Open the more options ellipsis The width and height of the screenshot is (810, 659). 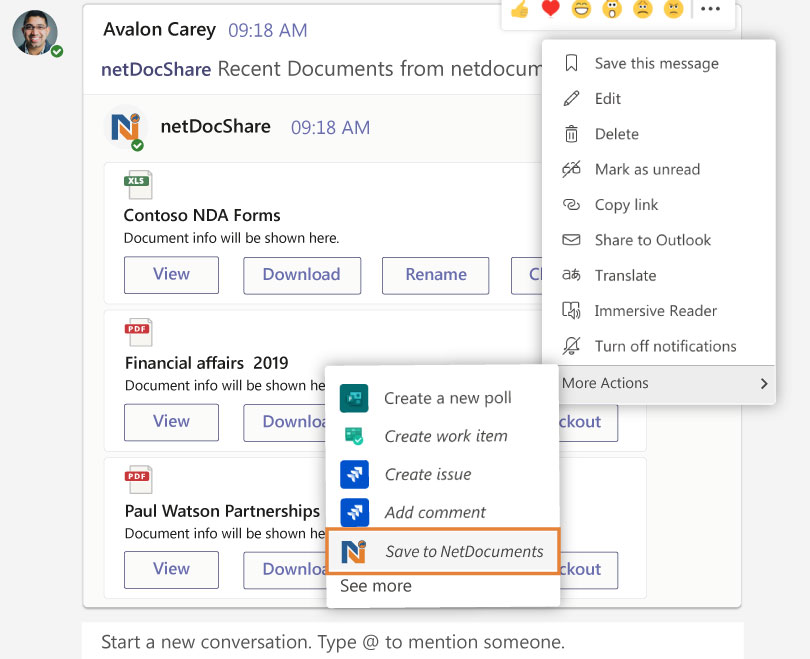(x=711, y=9)
